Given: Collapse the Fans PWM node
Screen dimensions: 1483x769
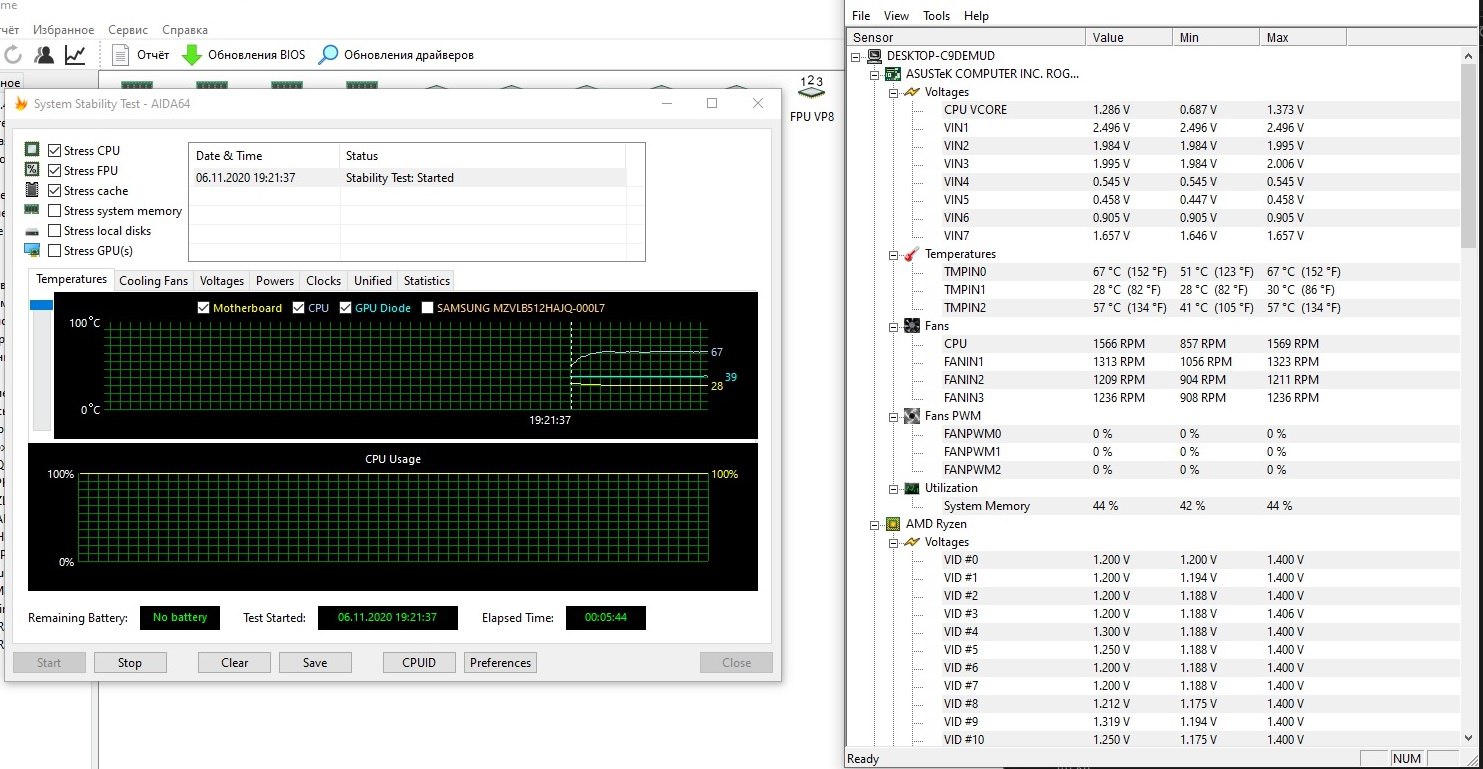Looking at the screenshot, I should (x=893, y=416).
